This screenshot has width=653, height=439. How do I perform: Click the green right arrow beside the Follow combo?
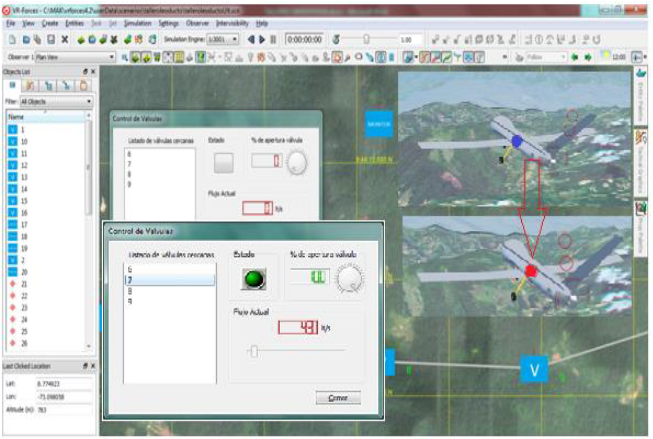(x=588, y=57)
